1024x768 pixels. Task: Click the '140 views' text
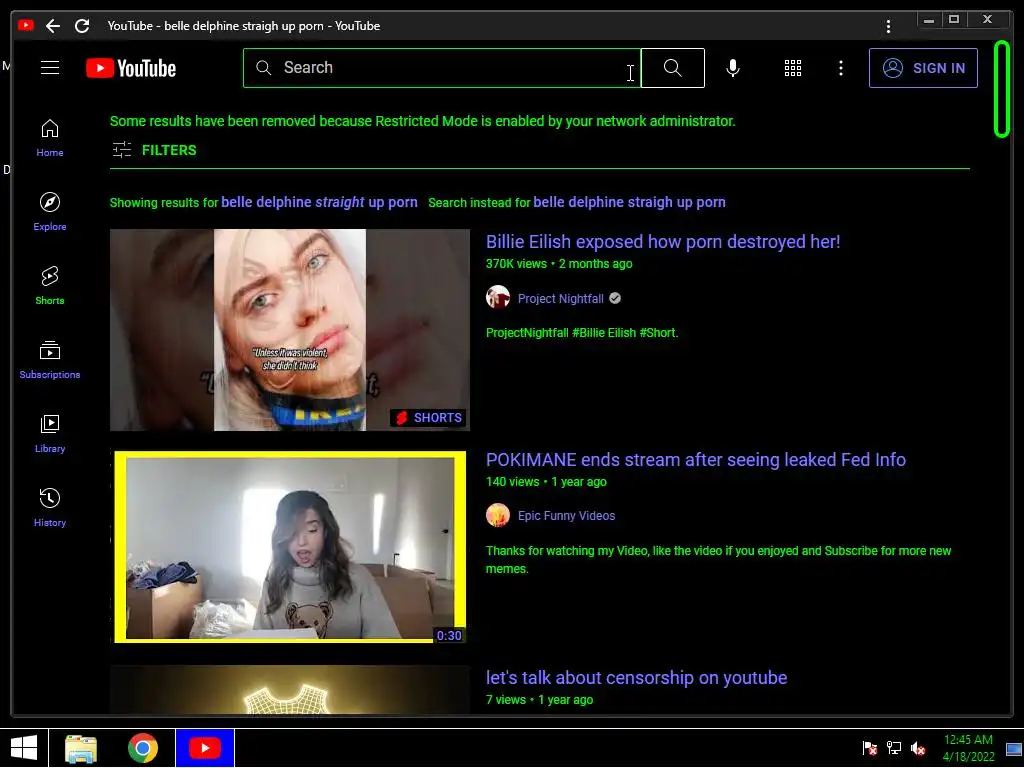[x=513, y=482]
